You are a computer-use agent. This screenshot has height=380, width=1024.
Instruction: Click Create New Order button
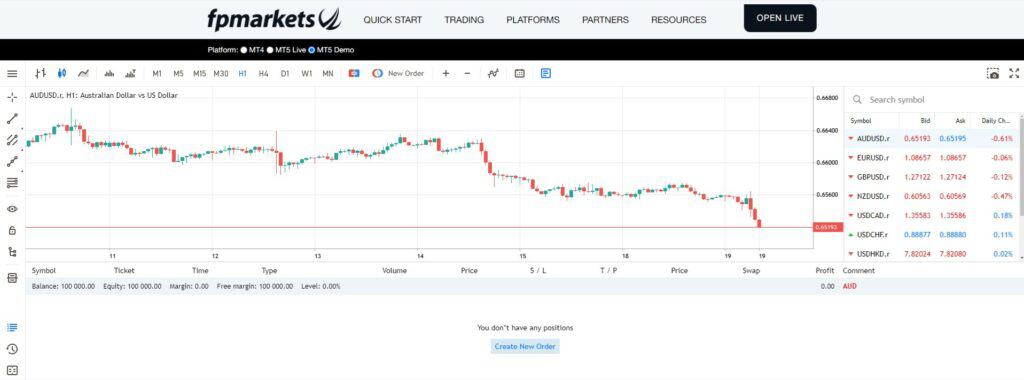(x=525, y=346)
